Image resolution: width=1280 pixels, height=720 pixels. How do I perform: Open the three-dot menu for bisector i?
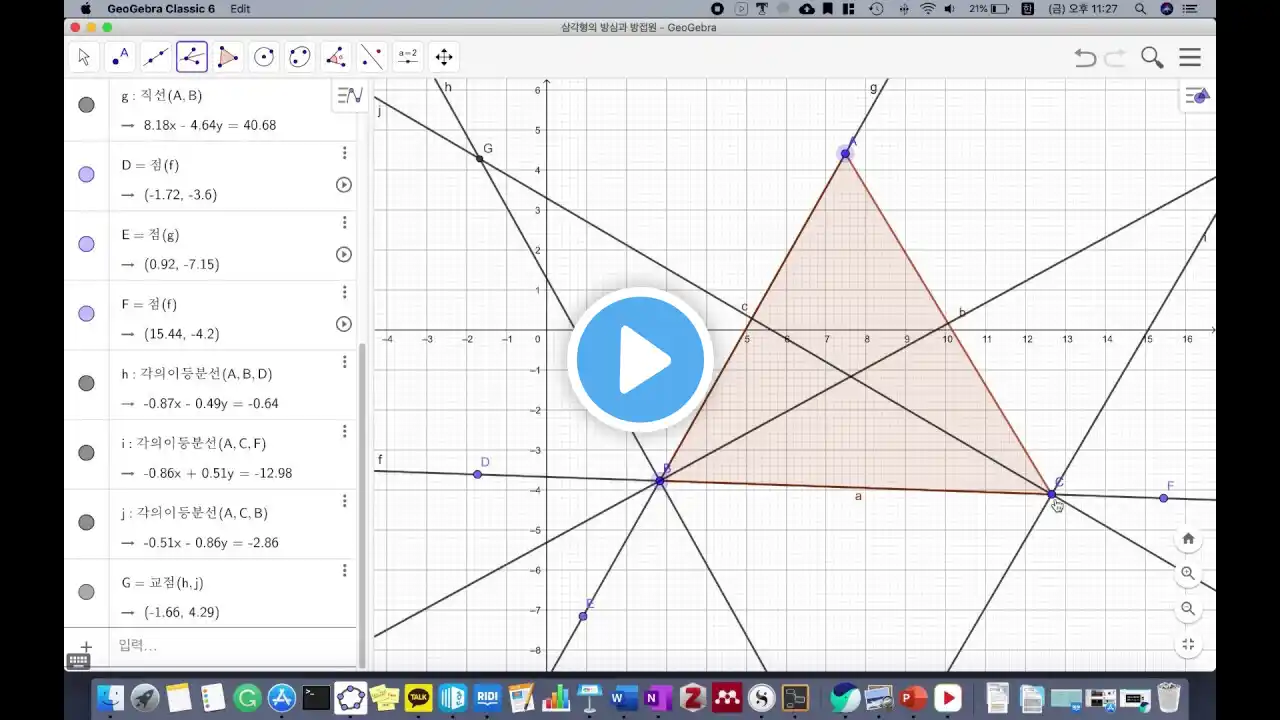coord(344,431)
